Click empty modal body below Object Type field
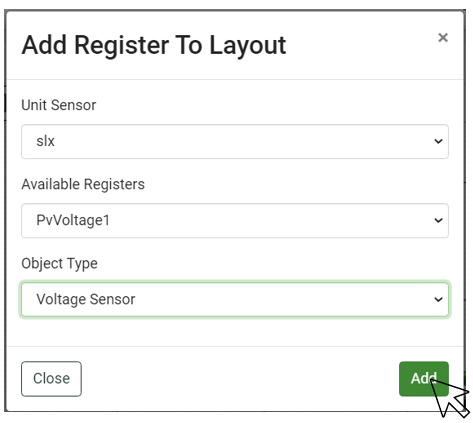This screenshot has height=423, width=473. tap(235, 332)
